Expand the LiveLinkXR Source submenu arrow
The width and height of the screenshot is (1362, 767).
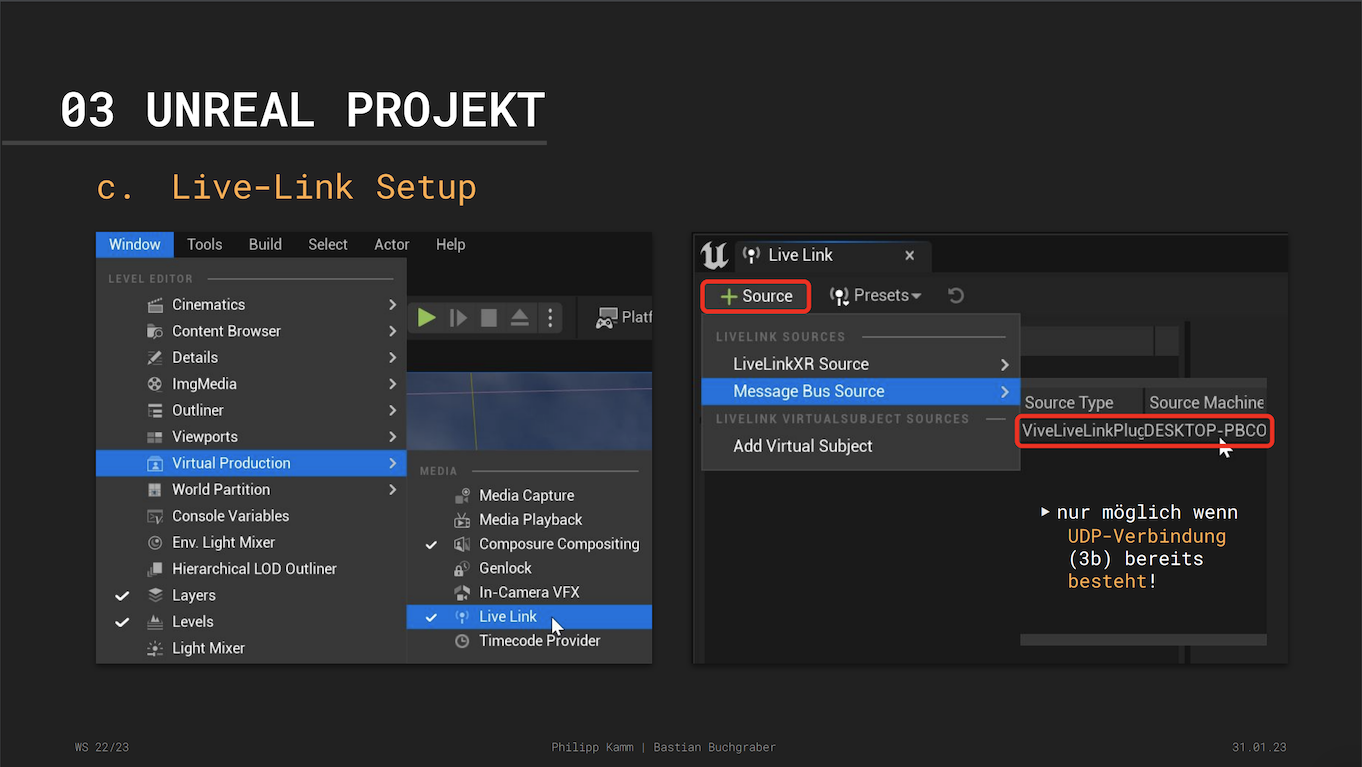pos(1004,365)
